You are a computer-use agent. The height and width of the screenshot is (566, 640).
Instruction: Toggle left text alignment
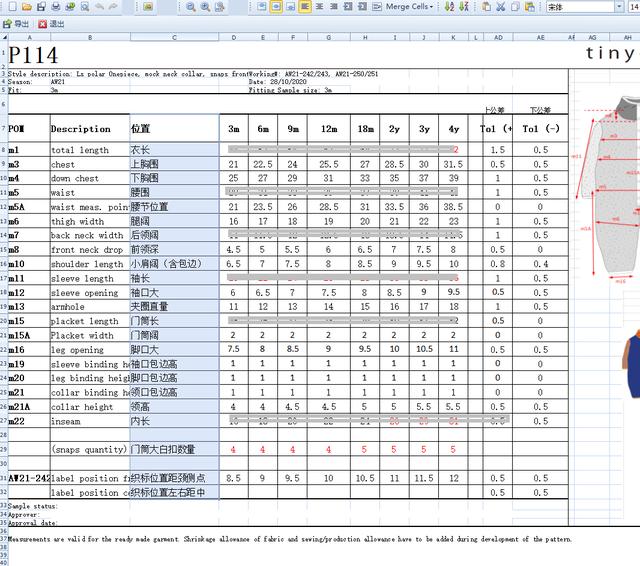point(304,7)
